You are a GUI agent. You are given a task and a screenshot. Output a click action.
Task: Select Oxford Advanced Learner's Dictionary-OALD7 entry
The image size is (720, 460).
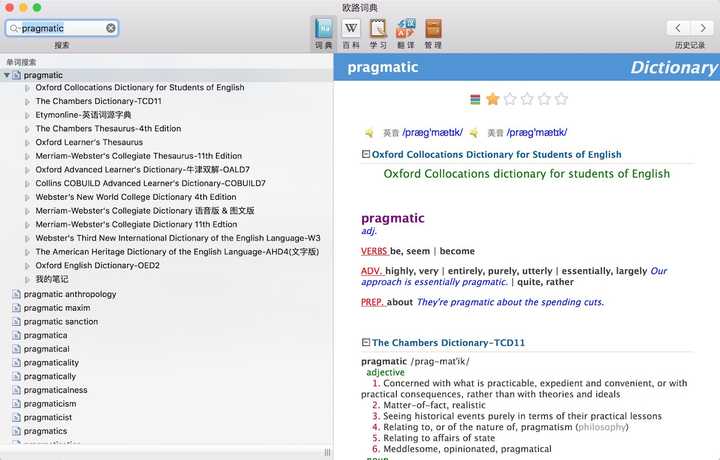pyautogui.click(x=142, y=169)
